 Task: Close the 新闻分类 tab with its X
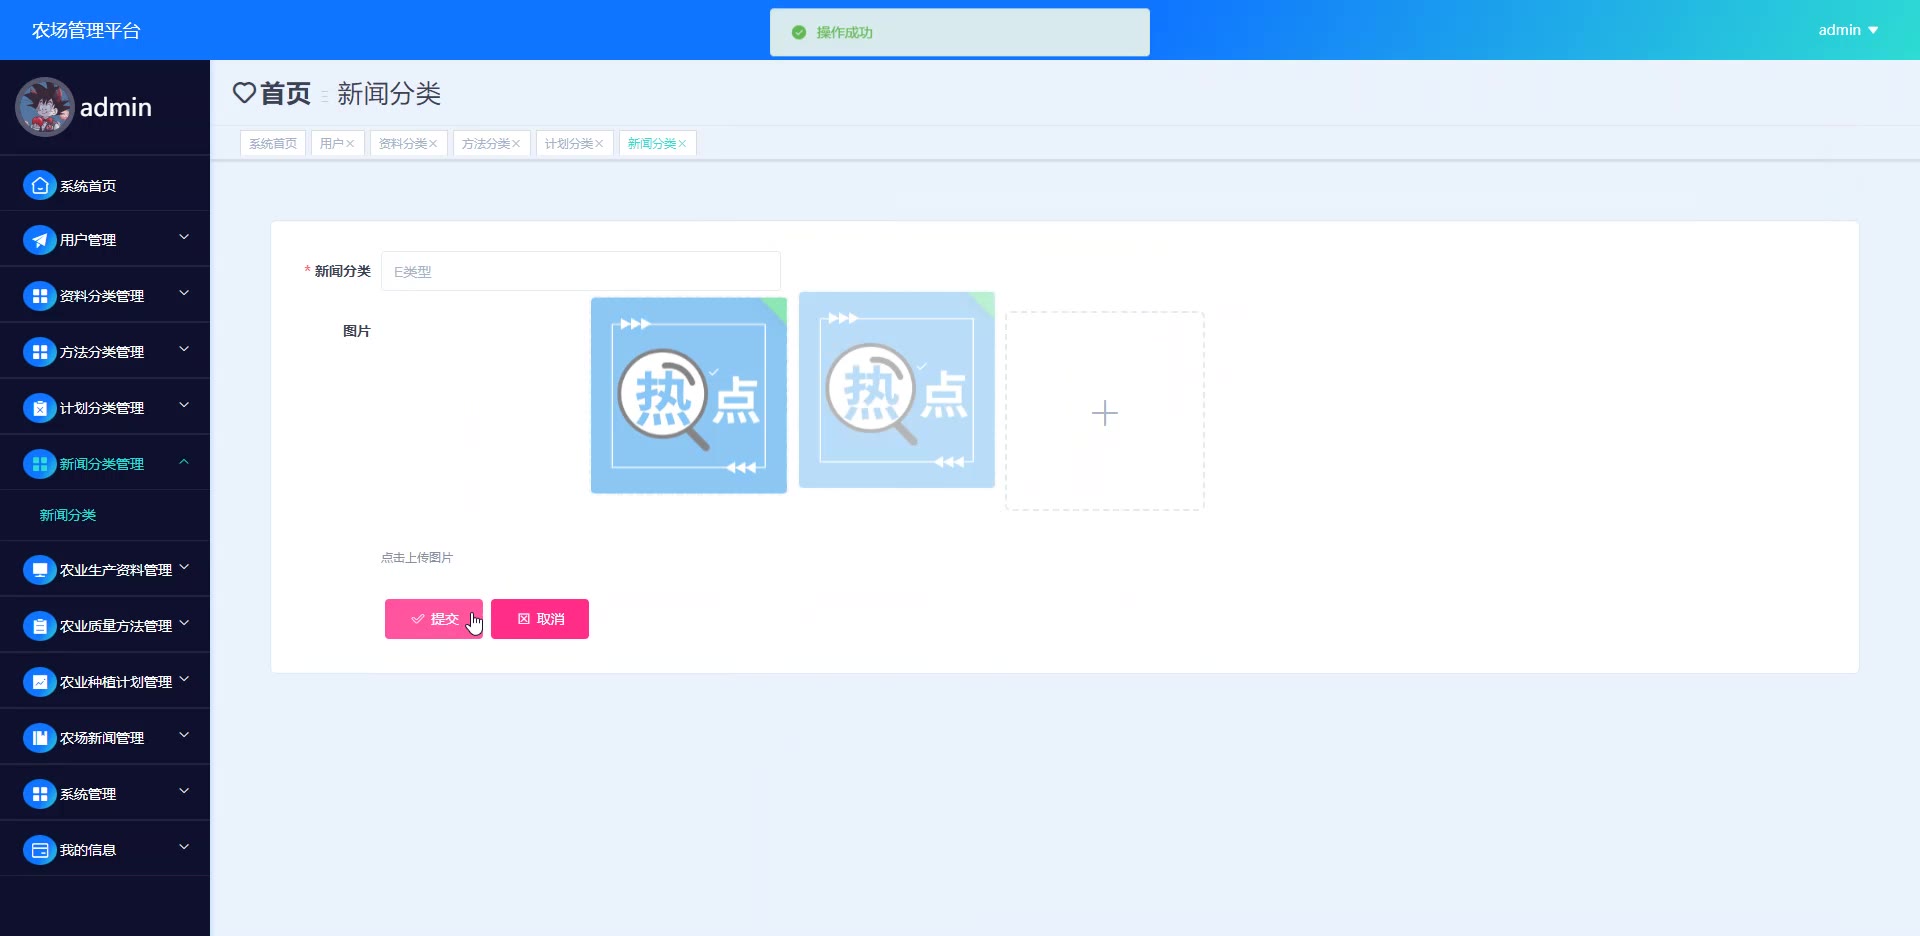pyautogui.click(x=682, y=144)
